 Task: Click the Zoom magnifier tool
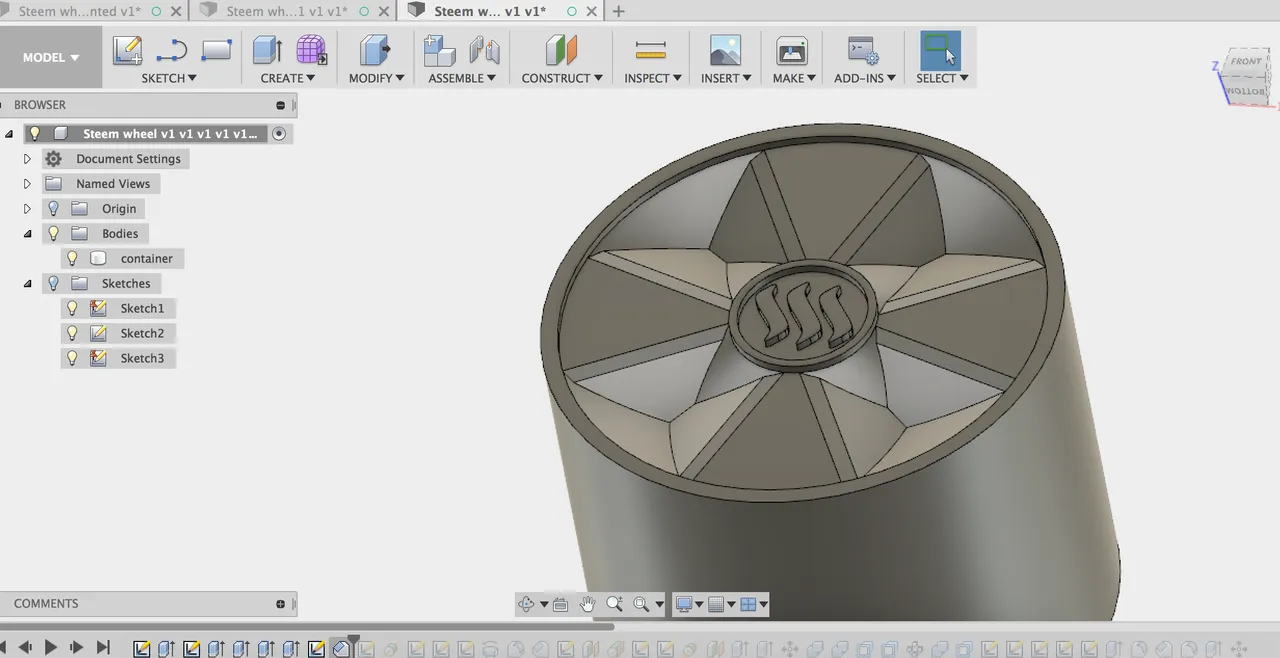click(614, 604)
